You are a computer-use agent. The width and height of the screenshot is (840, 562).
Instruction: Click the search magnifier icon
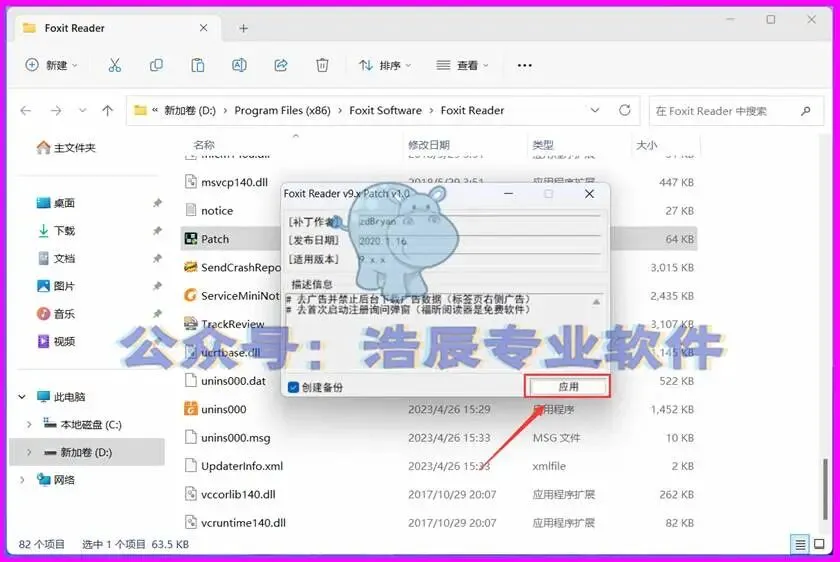(x=805, y=111)
